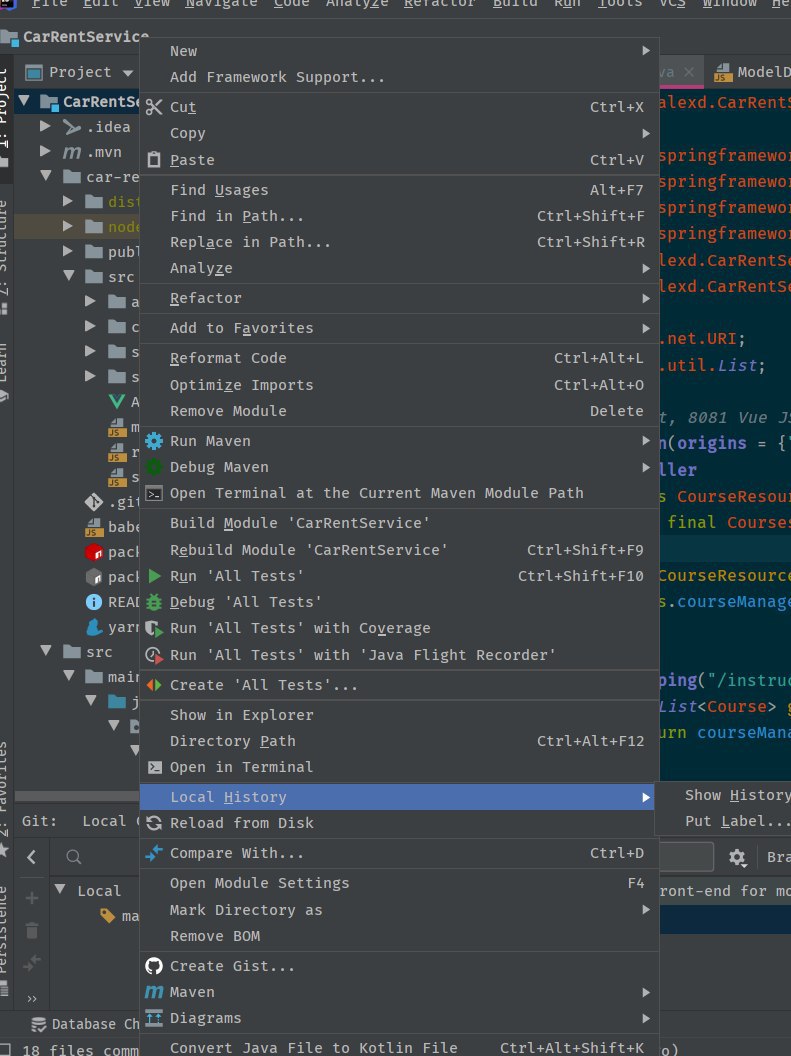
Task: Click the Debug Maven bug icon
Action: pos(154,467)
